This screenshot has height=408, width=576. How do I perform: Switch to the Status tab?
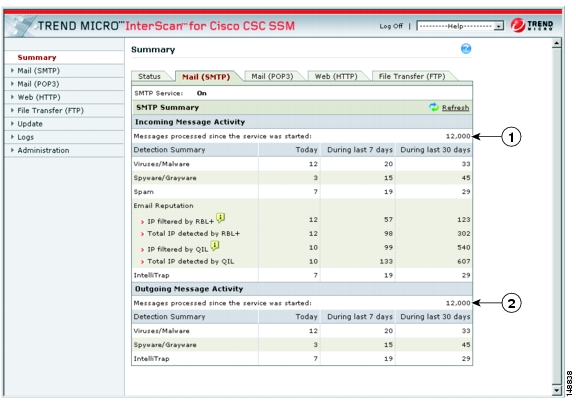150,76
